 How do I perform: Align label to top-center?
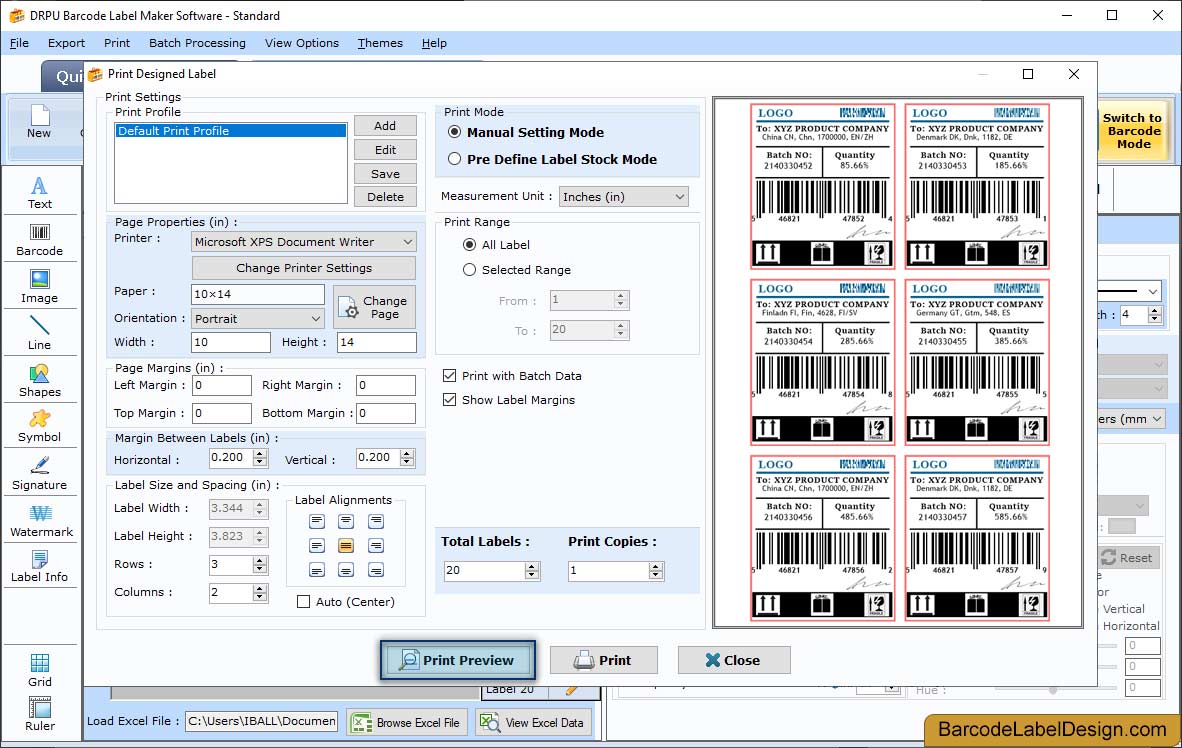(346, 521)
